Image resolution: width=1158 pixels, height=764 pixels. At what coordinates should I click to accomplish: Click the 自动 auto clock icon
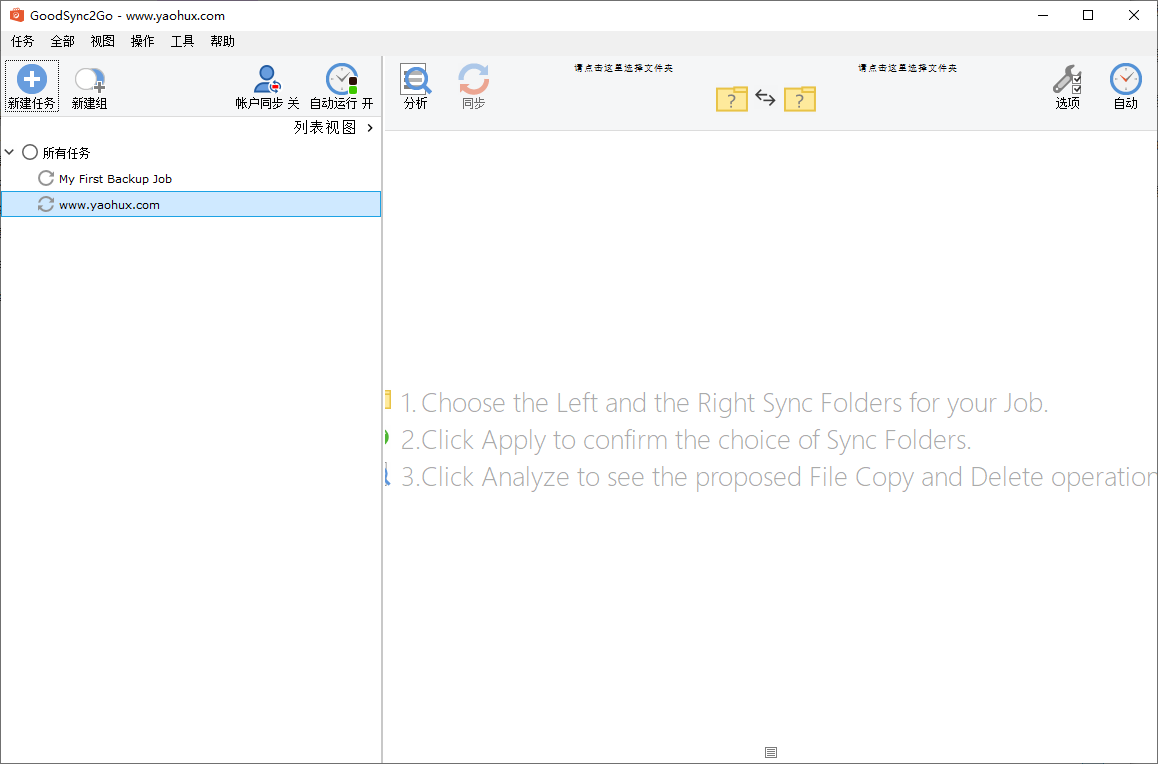point(1125,78)
